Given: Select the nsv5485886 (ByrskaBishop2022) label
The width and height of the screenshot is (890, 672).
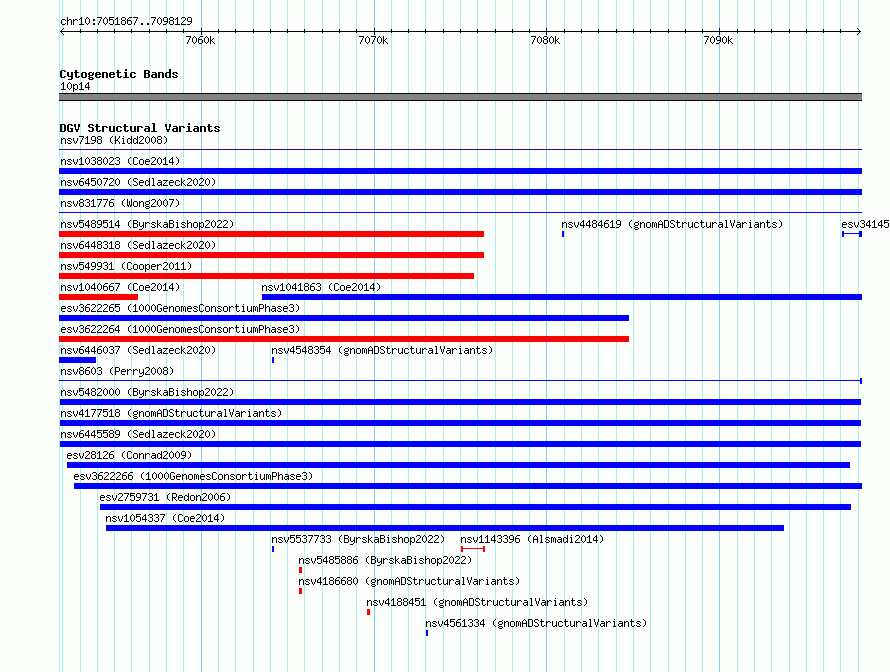Looking at the screenshot, I should (x=385, y=560).
